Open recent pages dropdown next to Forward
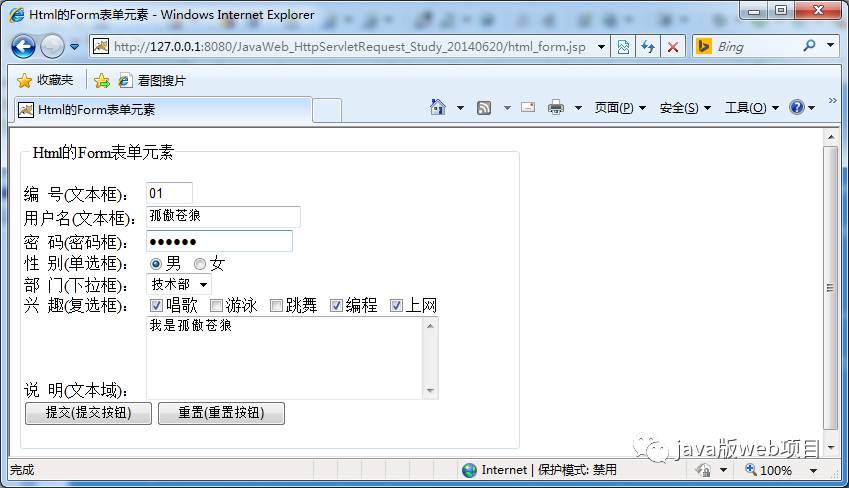 [75, 47]
